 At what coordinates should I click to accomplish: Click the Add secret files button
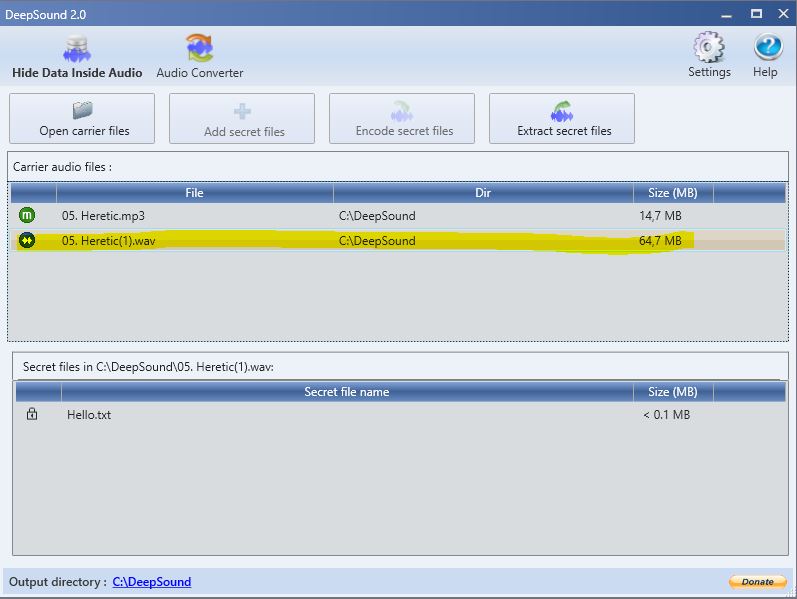243,119
